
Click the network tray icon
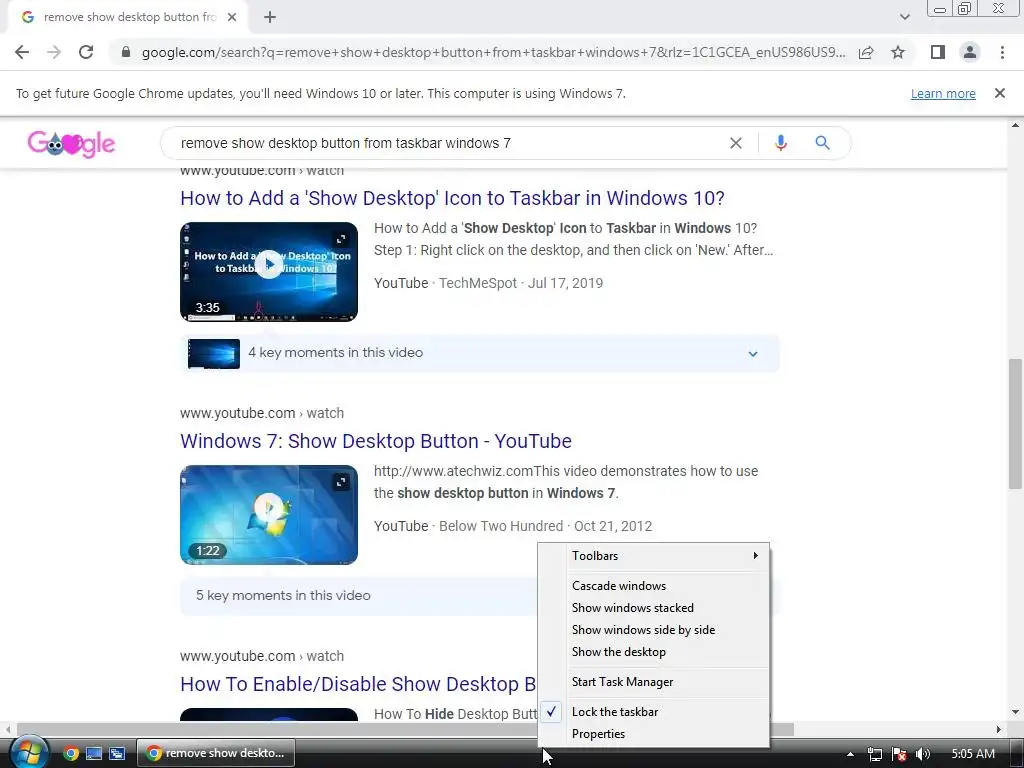pyautogui.click(x=874, y=754)
